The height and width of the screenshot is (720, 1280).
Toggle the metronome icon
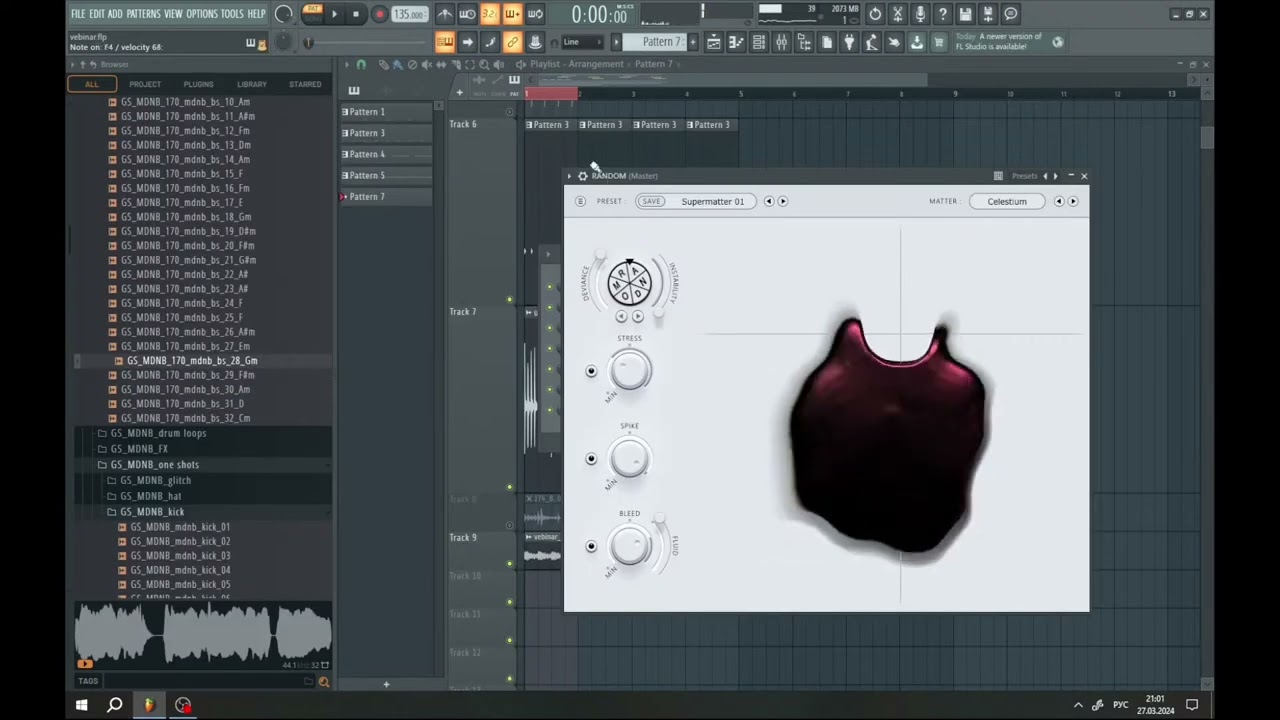[445, 14]
